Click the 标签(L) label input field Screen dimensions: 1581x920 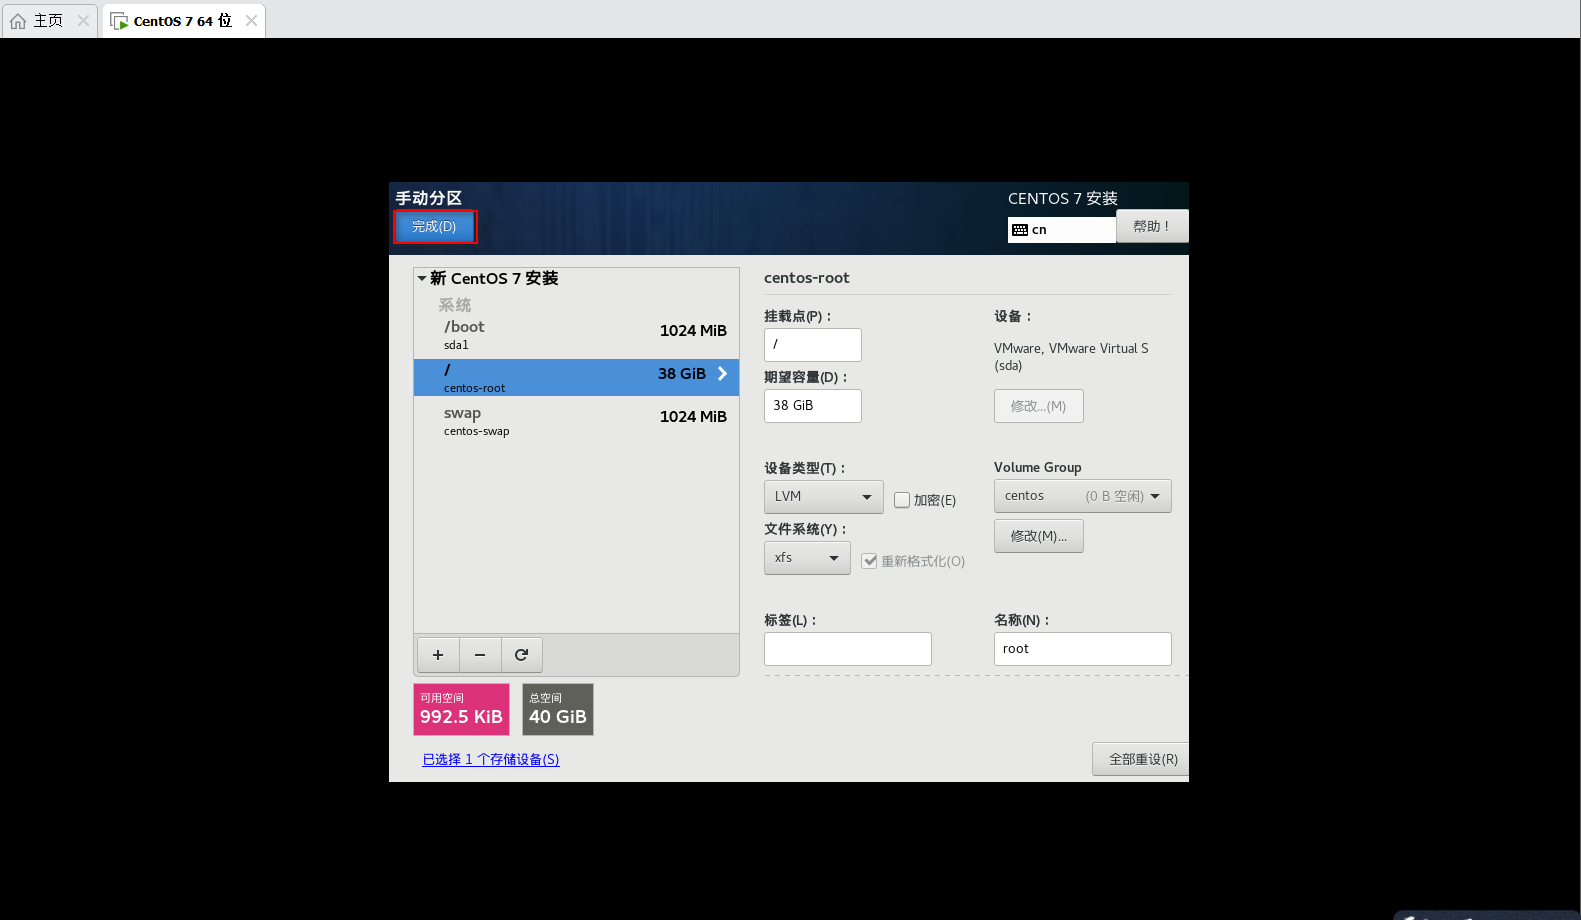[x=848, y=649]
